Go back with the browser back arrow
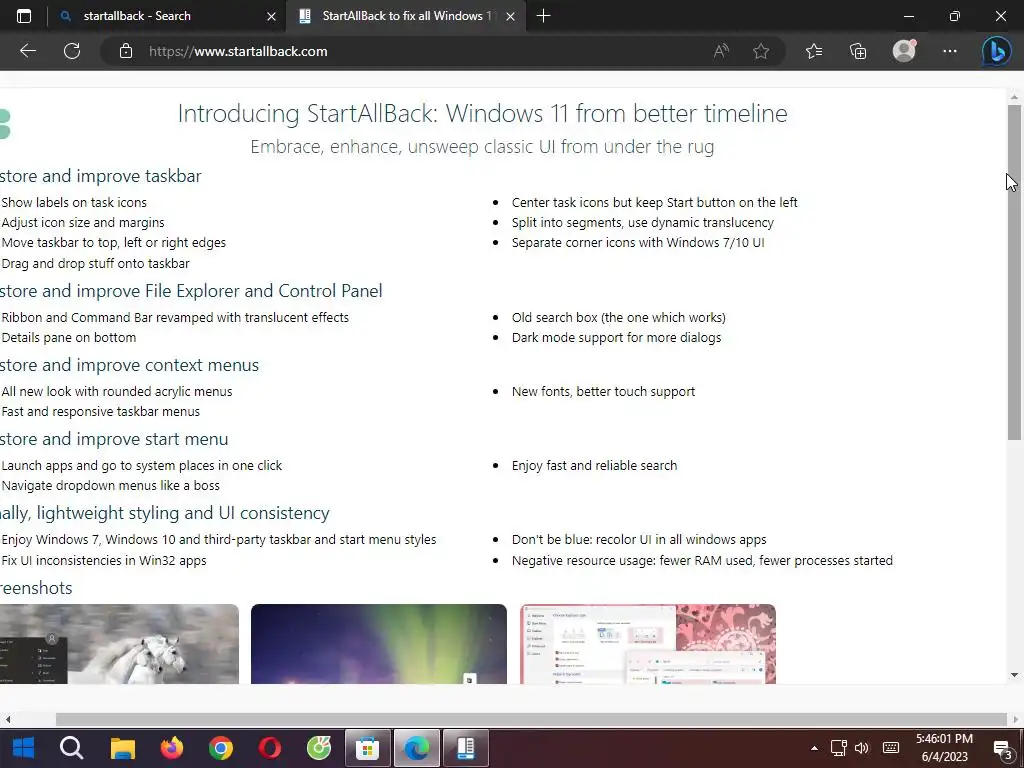Image resolution: width=1024 pixels, height=768 pixels. coord(27,51)
